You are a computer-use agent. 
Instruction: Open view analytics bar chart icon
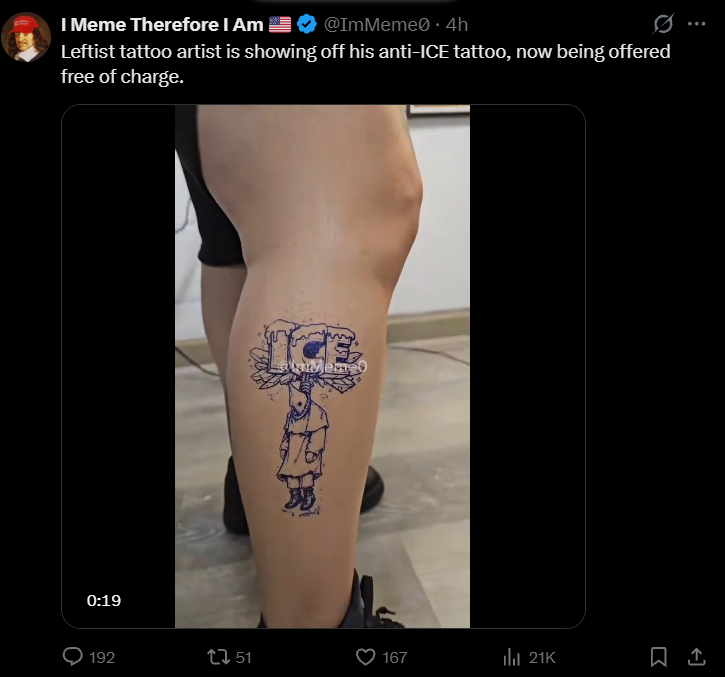511,657
